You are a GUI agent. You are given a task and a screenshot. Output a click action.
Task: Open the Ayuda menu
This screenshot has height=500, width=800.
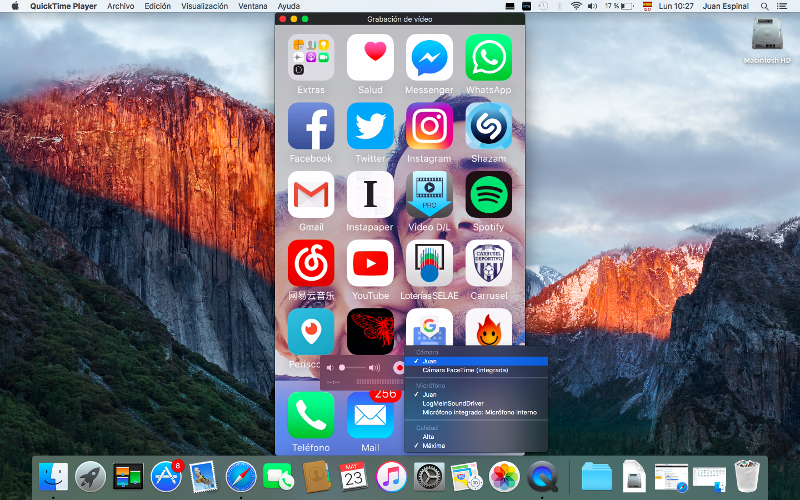coord(288,6)
